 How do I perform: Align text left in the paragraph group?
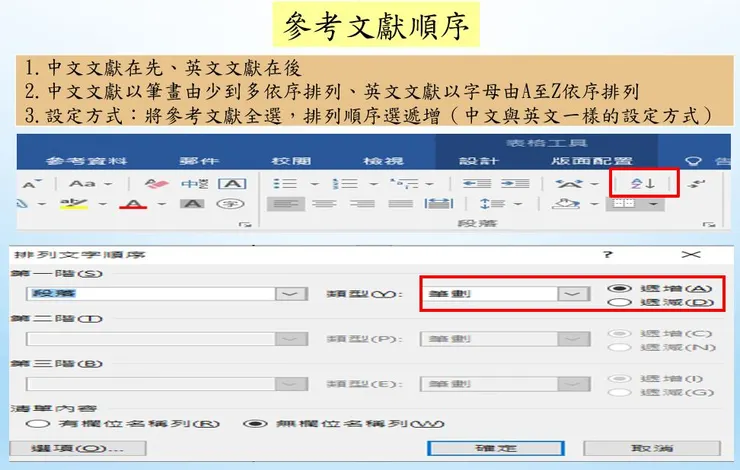click(x=286, y=204)
